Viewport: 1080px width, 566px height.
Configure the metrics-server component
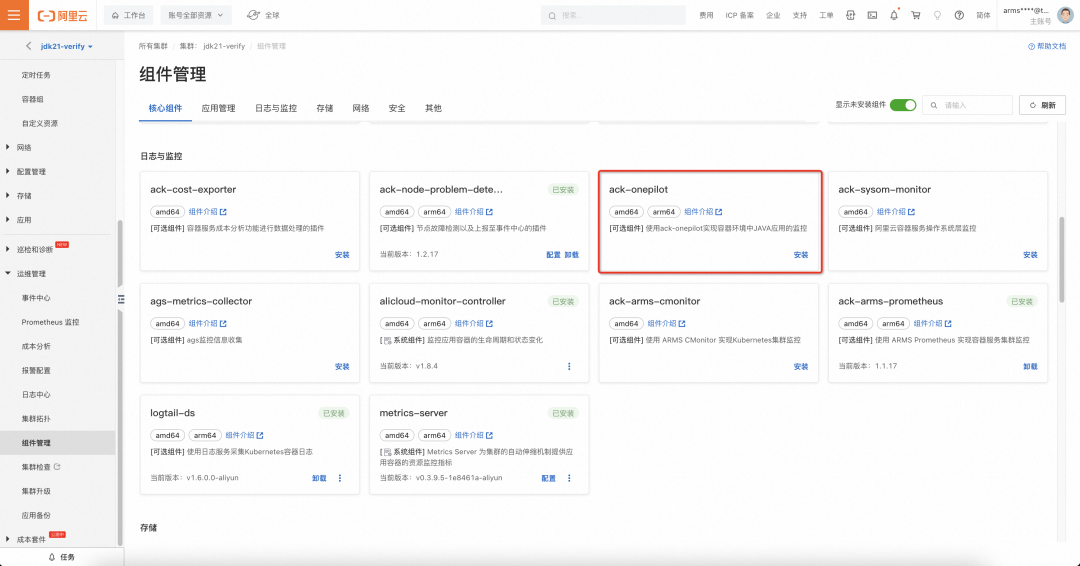tap(548, 478)
